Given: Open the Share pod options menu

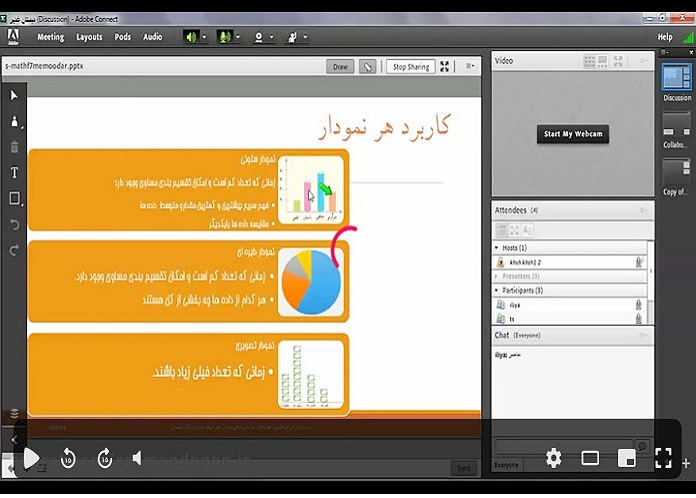Looking at the screenshot, I should pos(470,66).
